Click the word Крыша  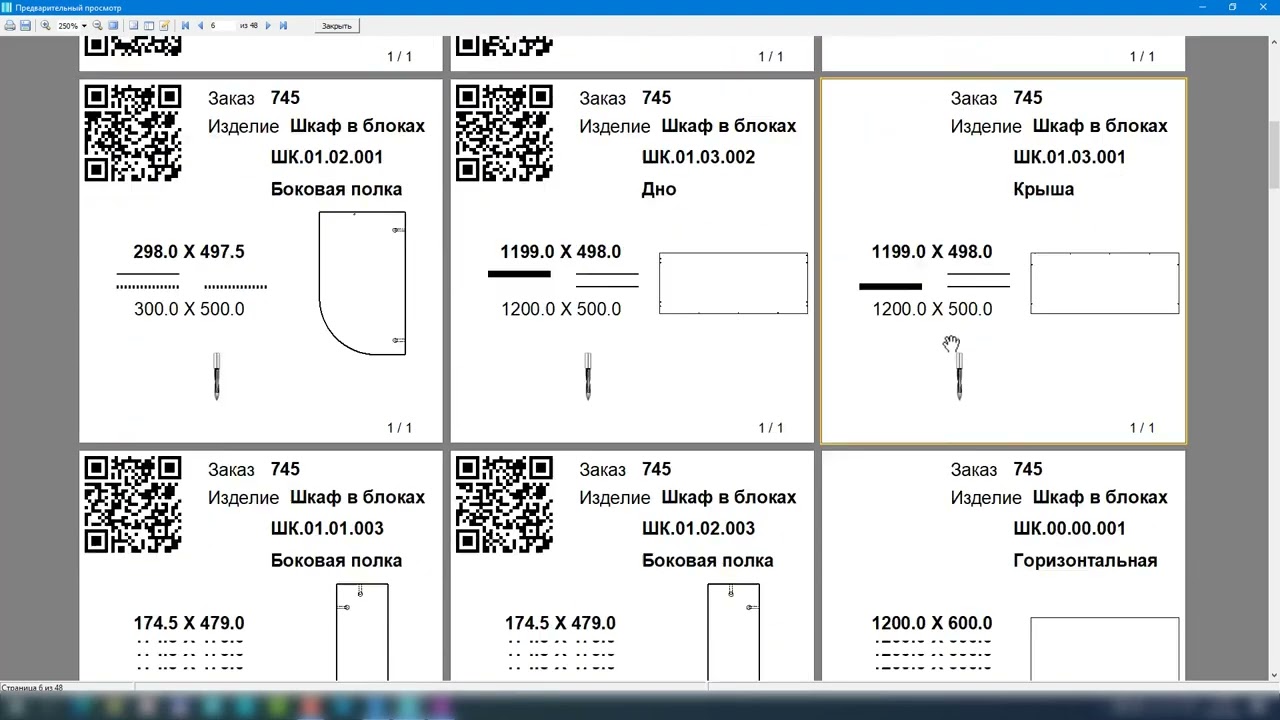[x=1043, y=189]
